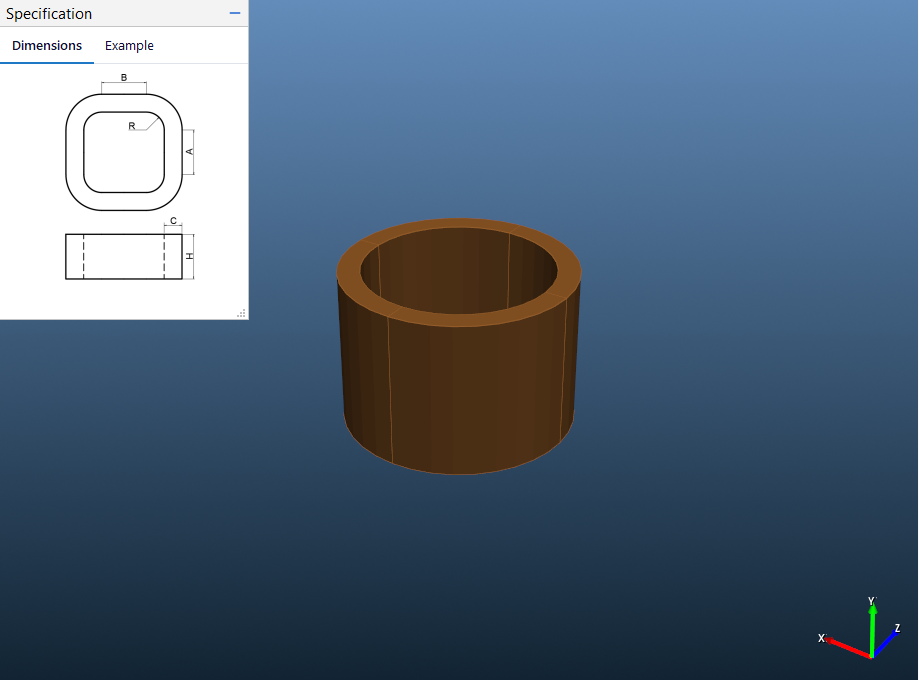Click the panel resize grip corner
Viewport: 919px width, 680px height.
pyautogui.click(x=241, y=313)
